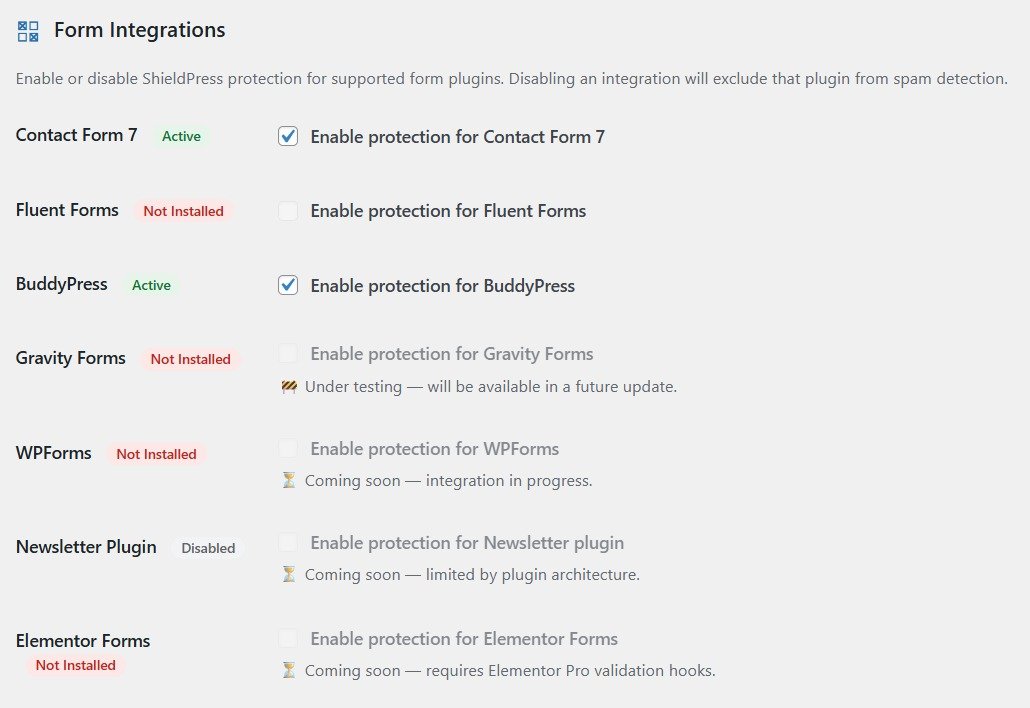This screenshot has height=708, width=1030.
Task: Uncheck protection for BuddyPress
Action: [x=287, y=285]
